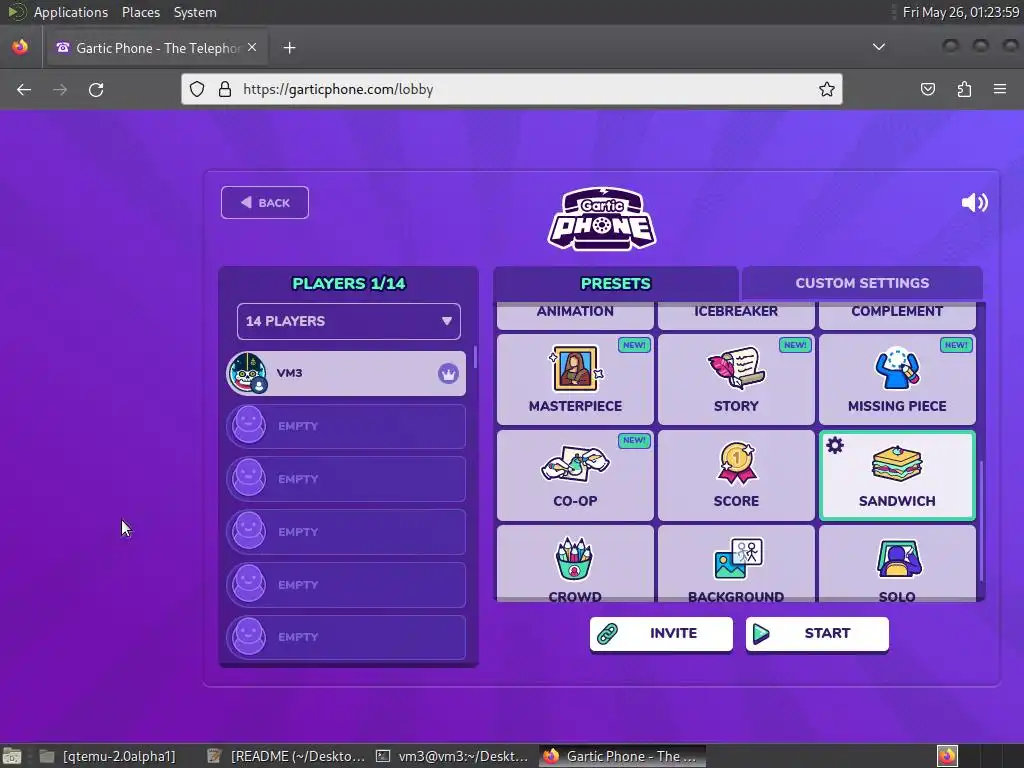This screenshot has width=1024, height=768.
Task: Open Sandwich preset gear settings
Action: (x=835, y=445)
